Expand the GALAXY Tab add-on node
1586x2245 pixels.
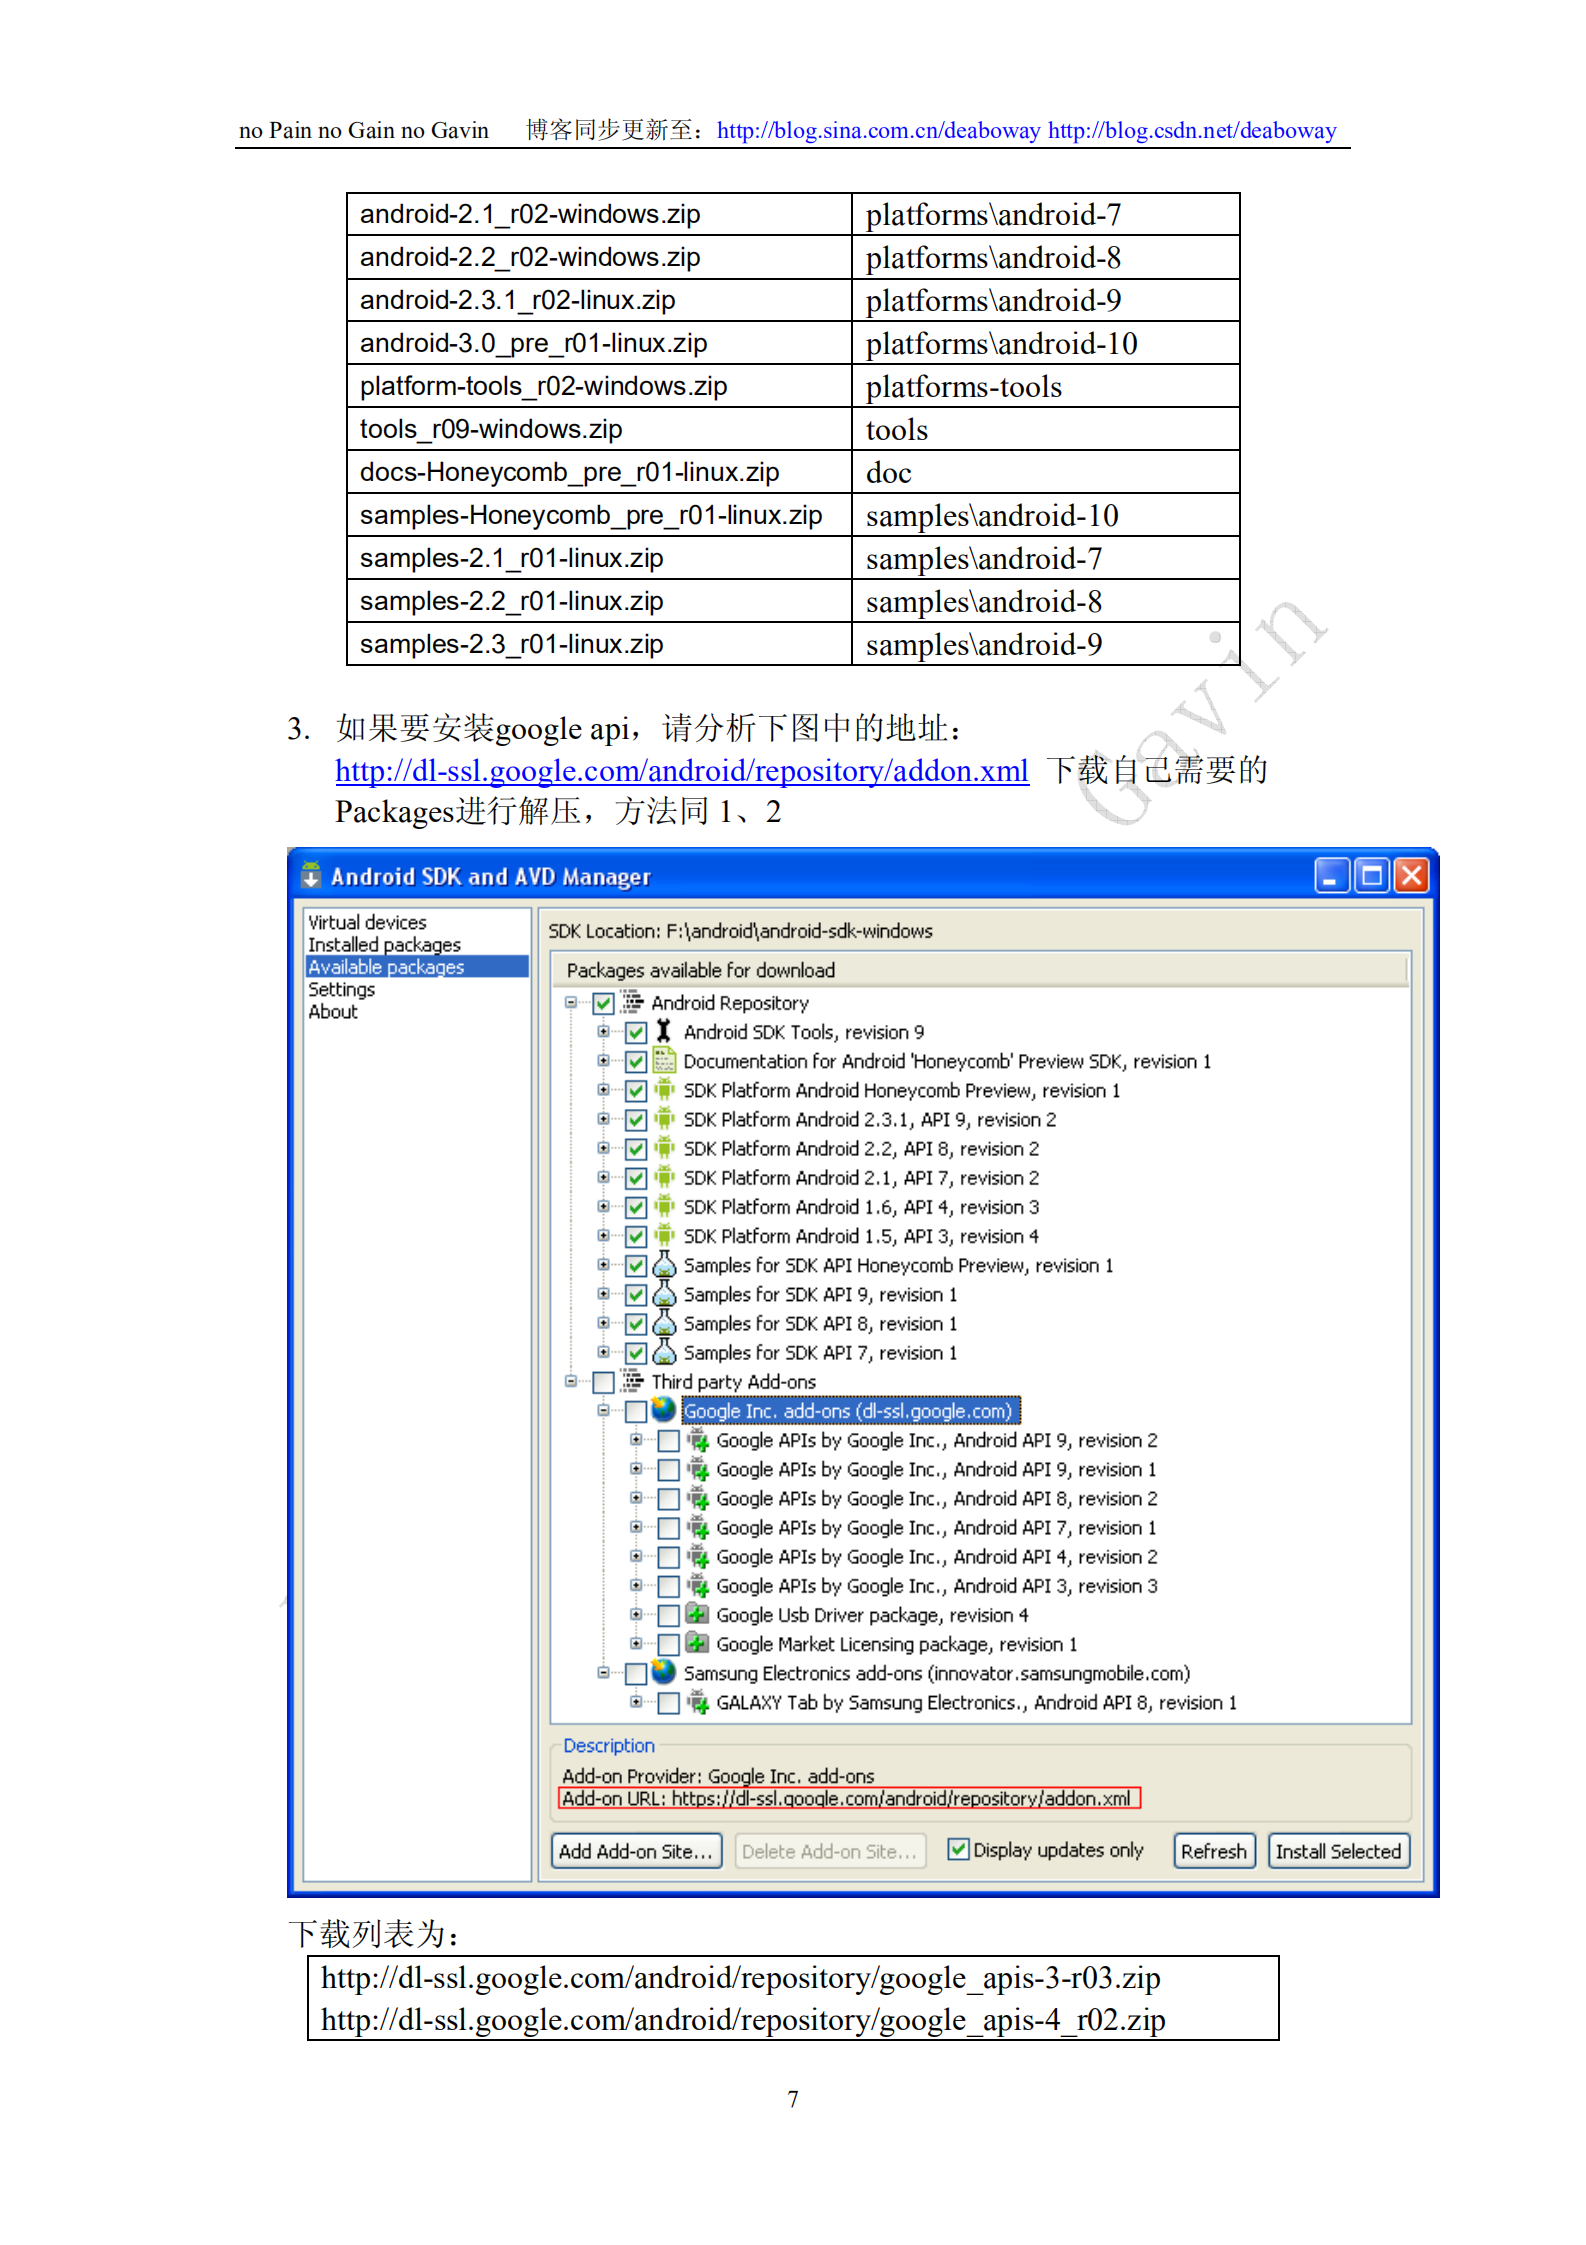coord(636,1700)
